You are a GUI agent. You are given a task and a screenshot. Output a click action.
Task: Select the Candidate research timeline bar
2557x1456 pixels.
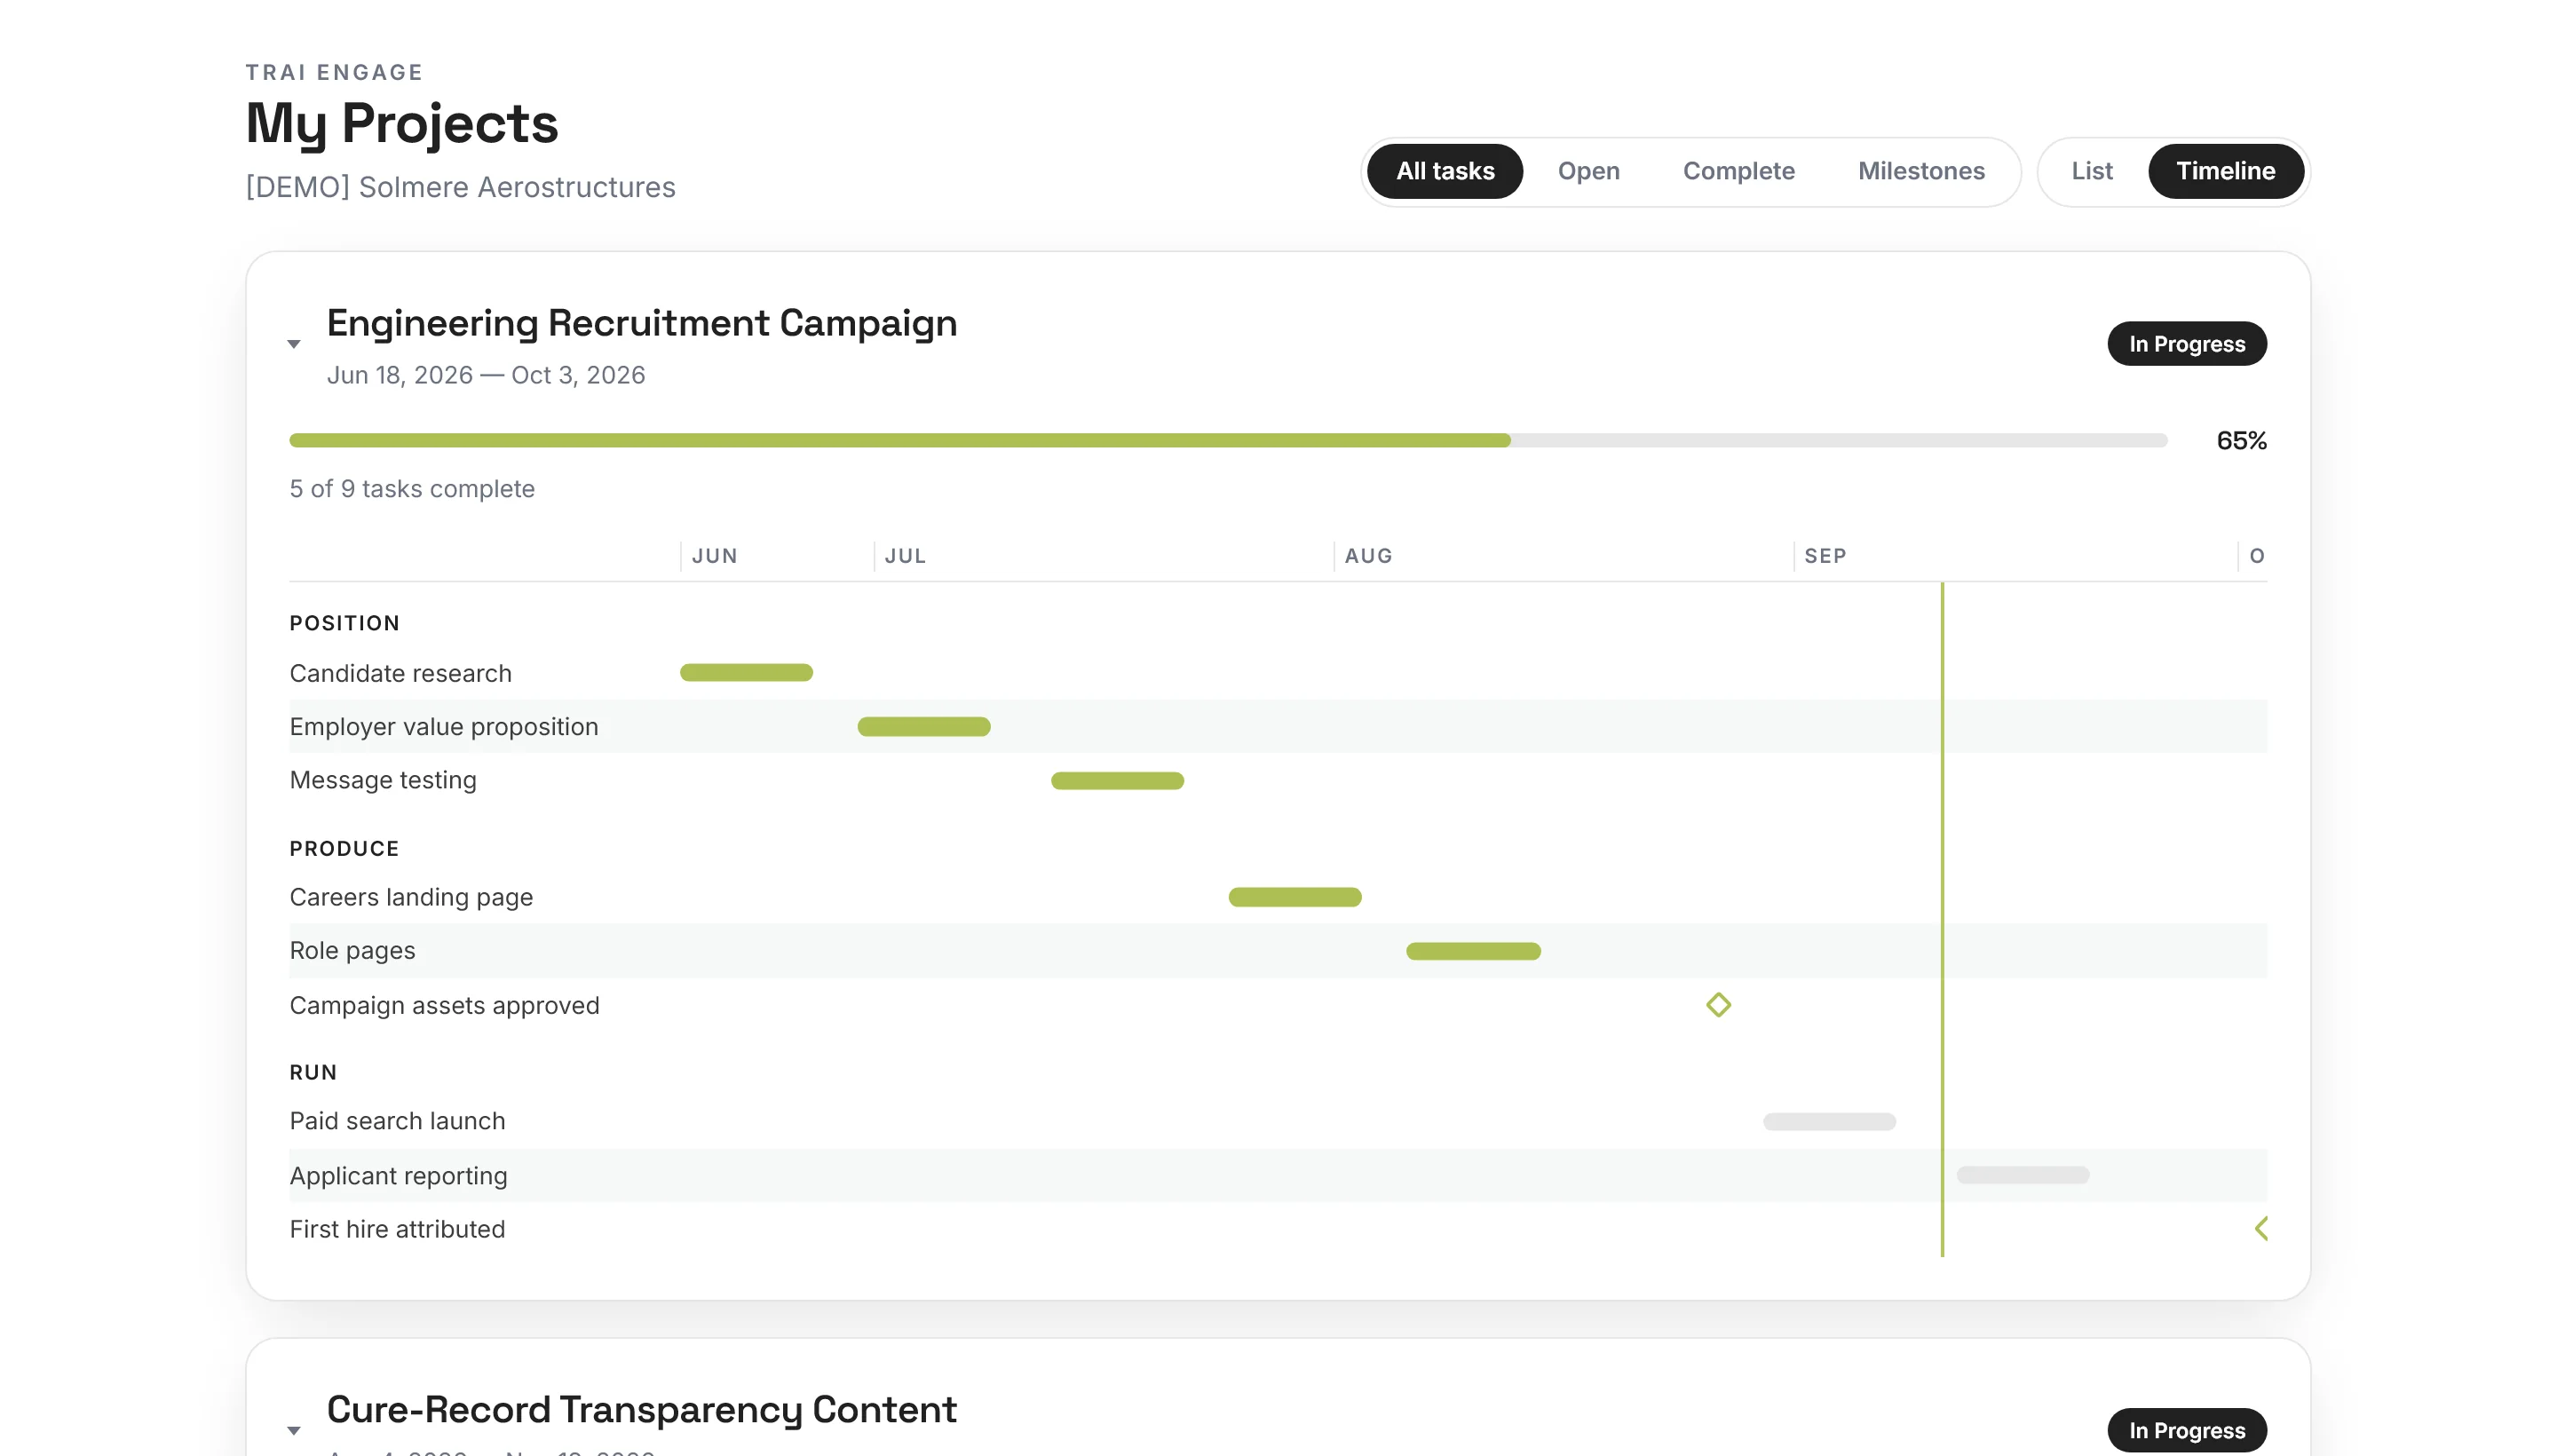tap(746, 673)
